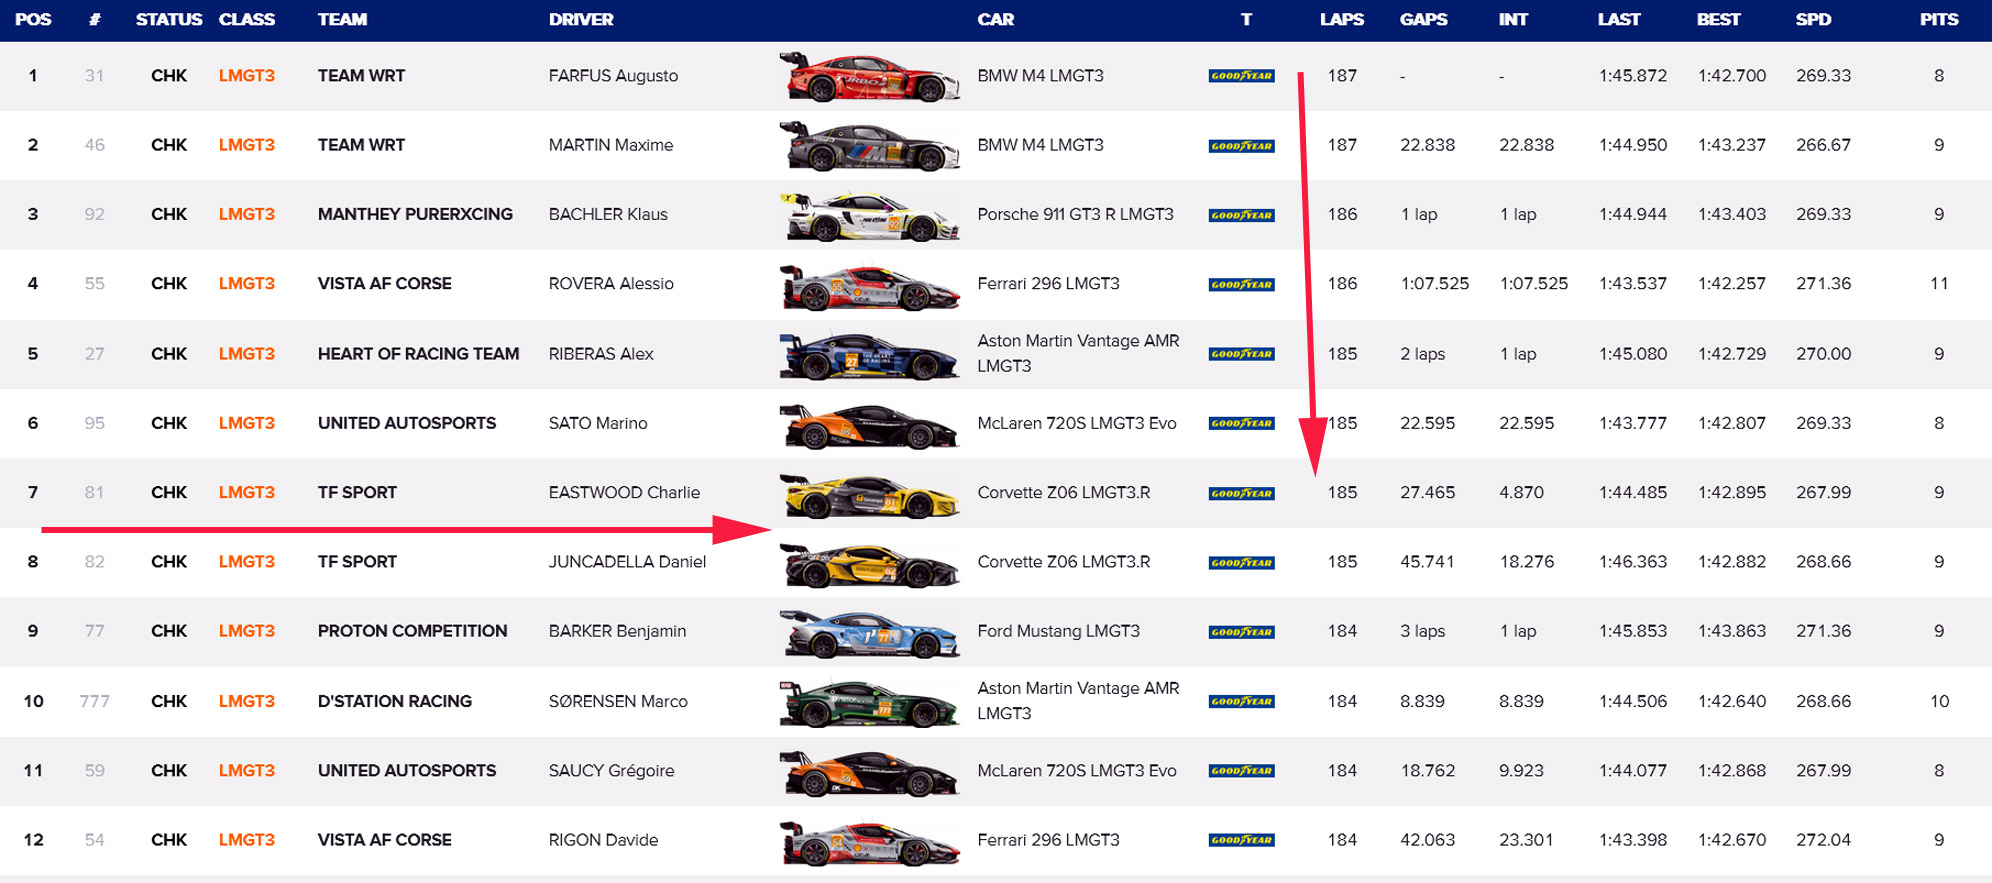Image resolution: width=1992 pixels, height=883 pixels.
Task: Select driver name BACHLER Klaus
Action: pos(608,214)
